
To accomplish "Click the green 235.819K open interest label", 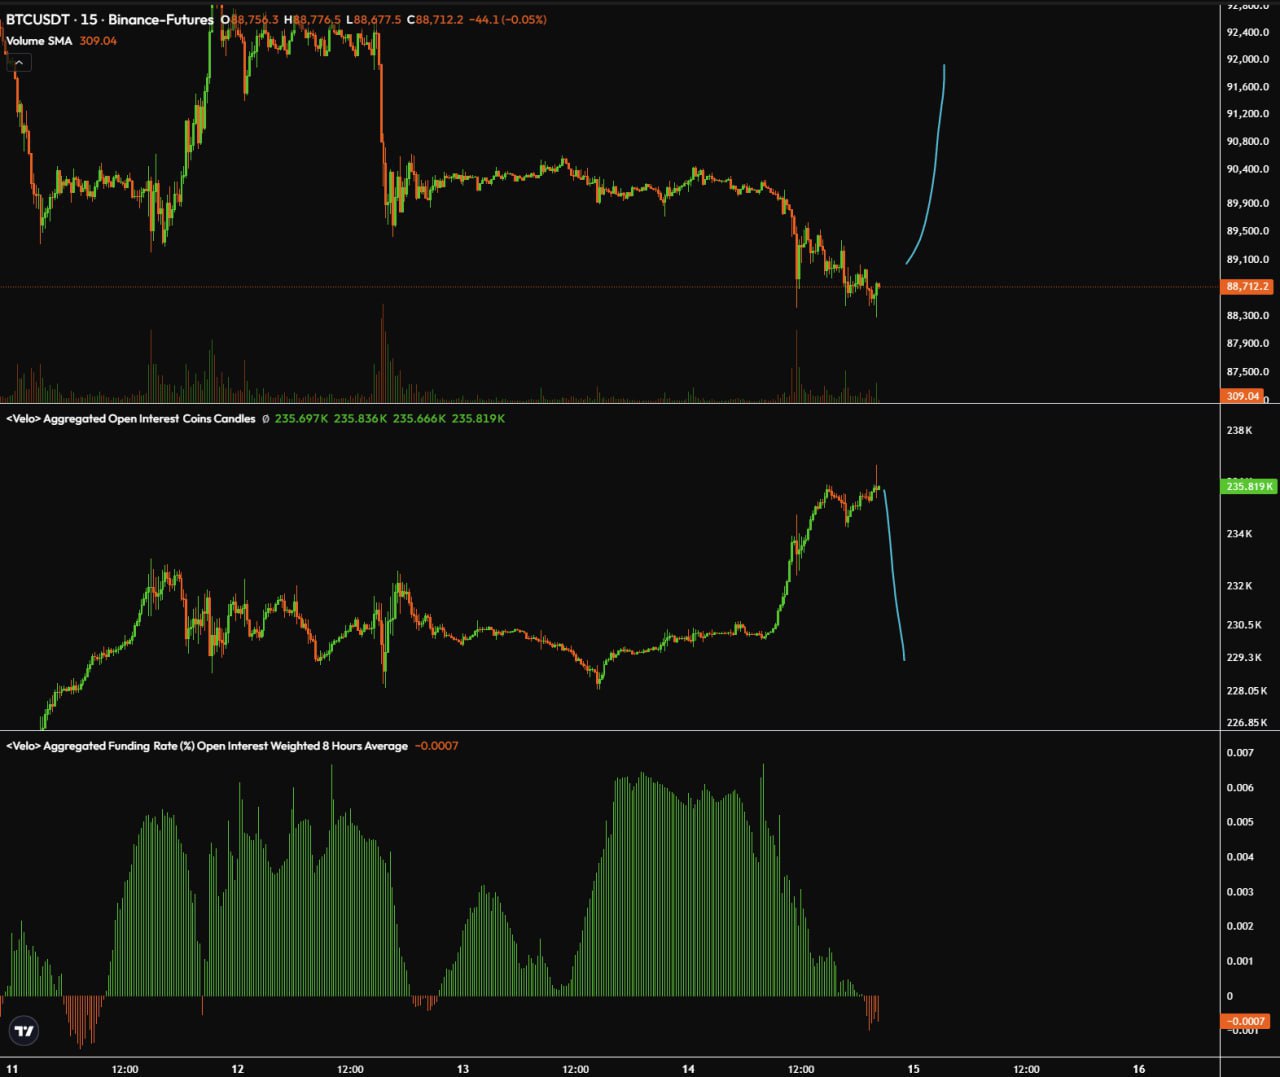I will pos(1248,486).
